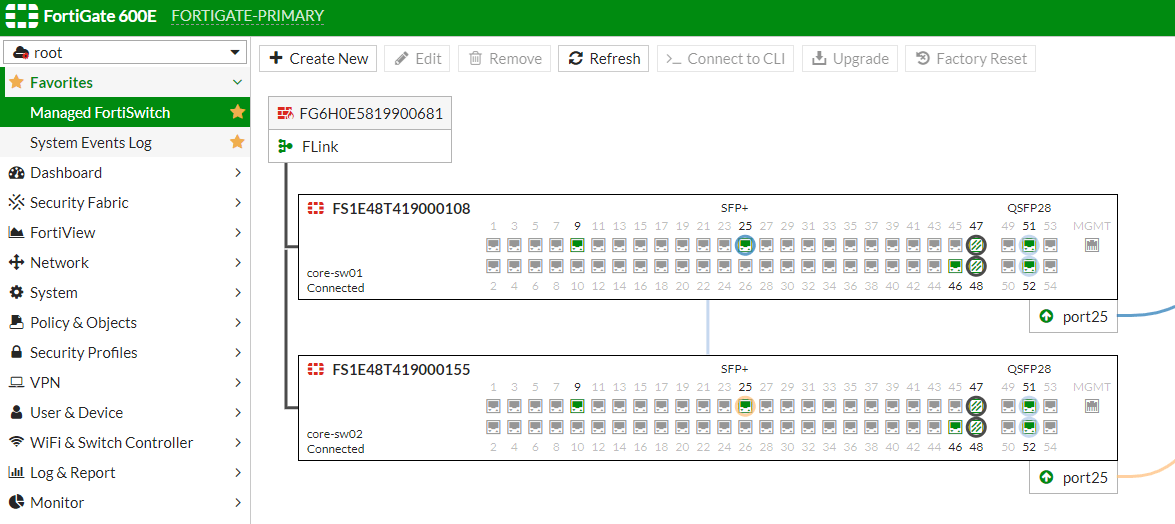1175x524 pixels.
Task: Click the Monitor pie-chart icon
Action: (x=16, y=502)
